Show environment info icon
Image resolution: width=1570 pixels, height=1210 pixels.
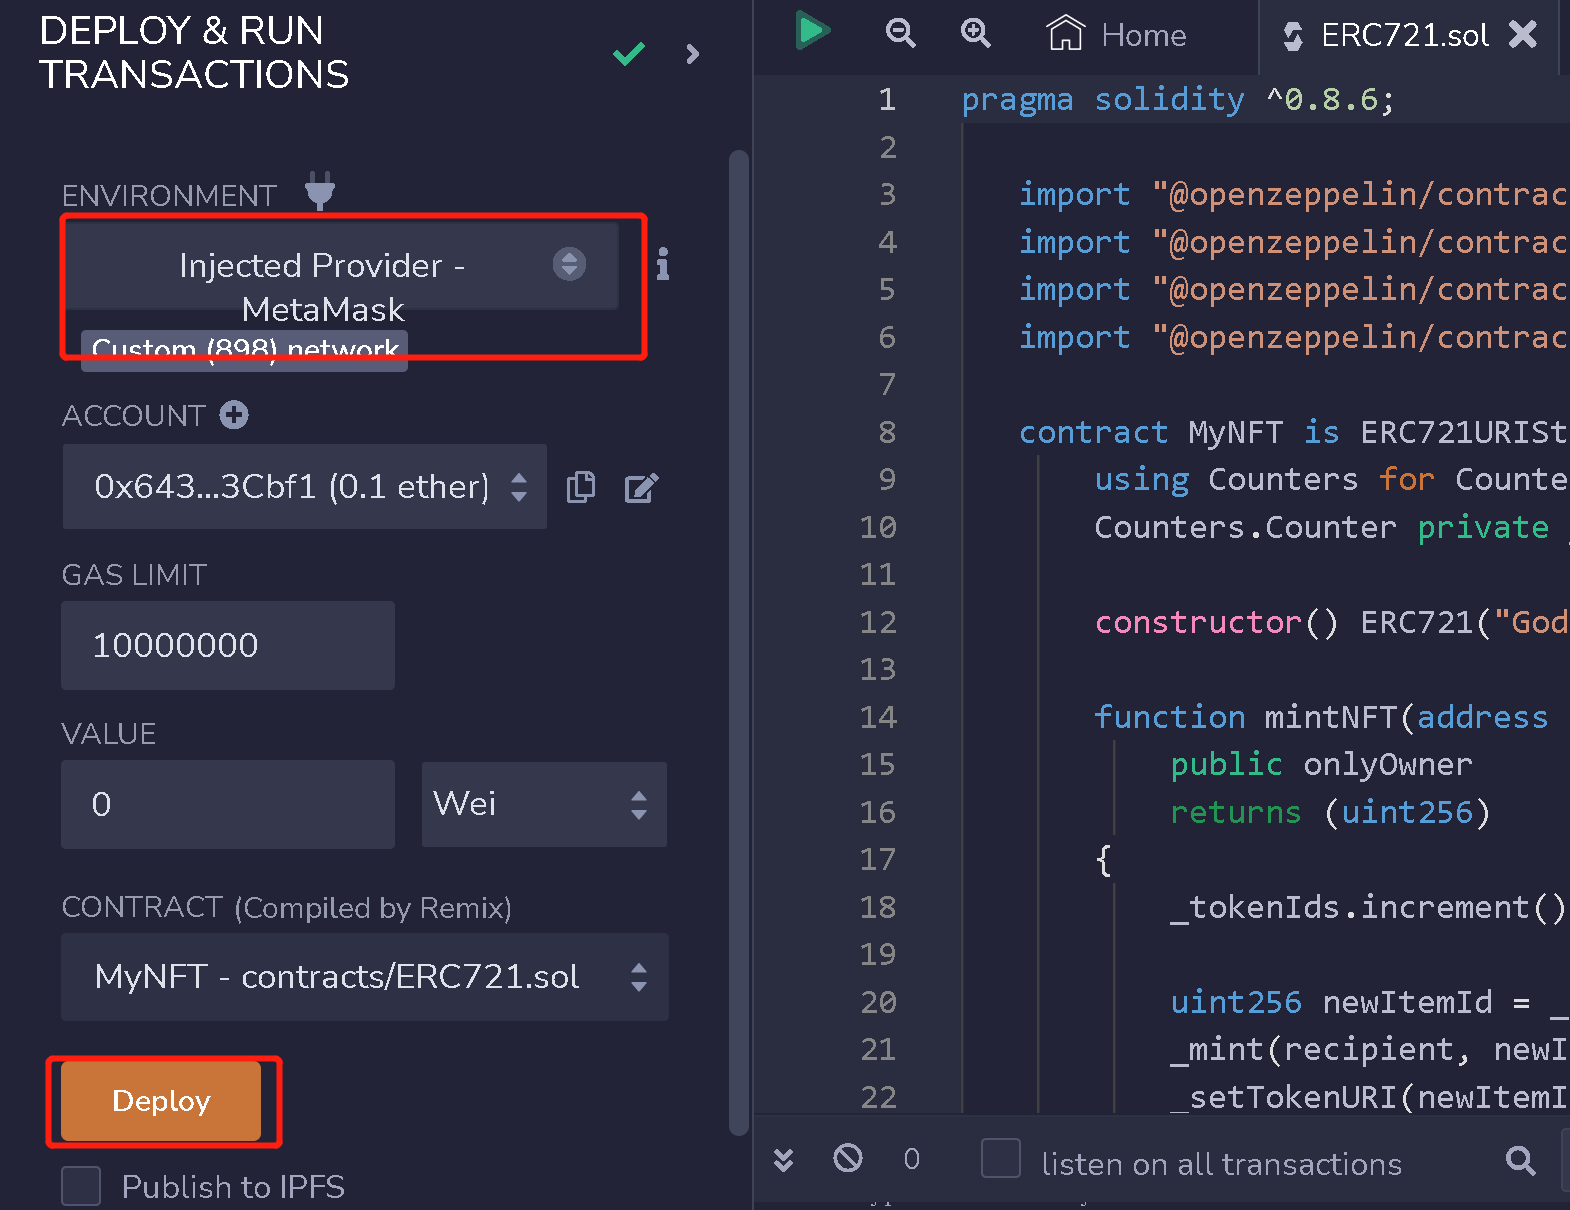pyautogui.click(x=662, y=264)
